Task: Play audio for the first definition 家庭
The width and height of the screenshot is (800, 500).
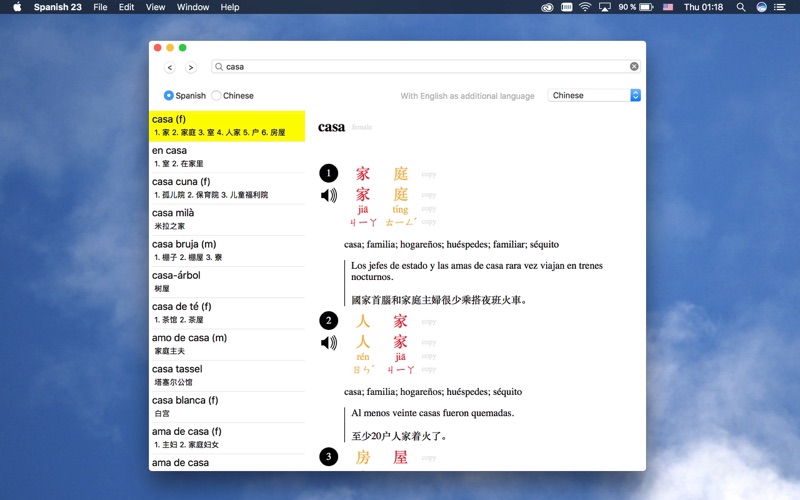Action: (x=328, y=195)
